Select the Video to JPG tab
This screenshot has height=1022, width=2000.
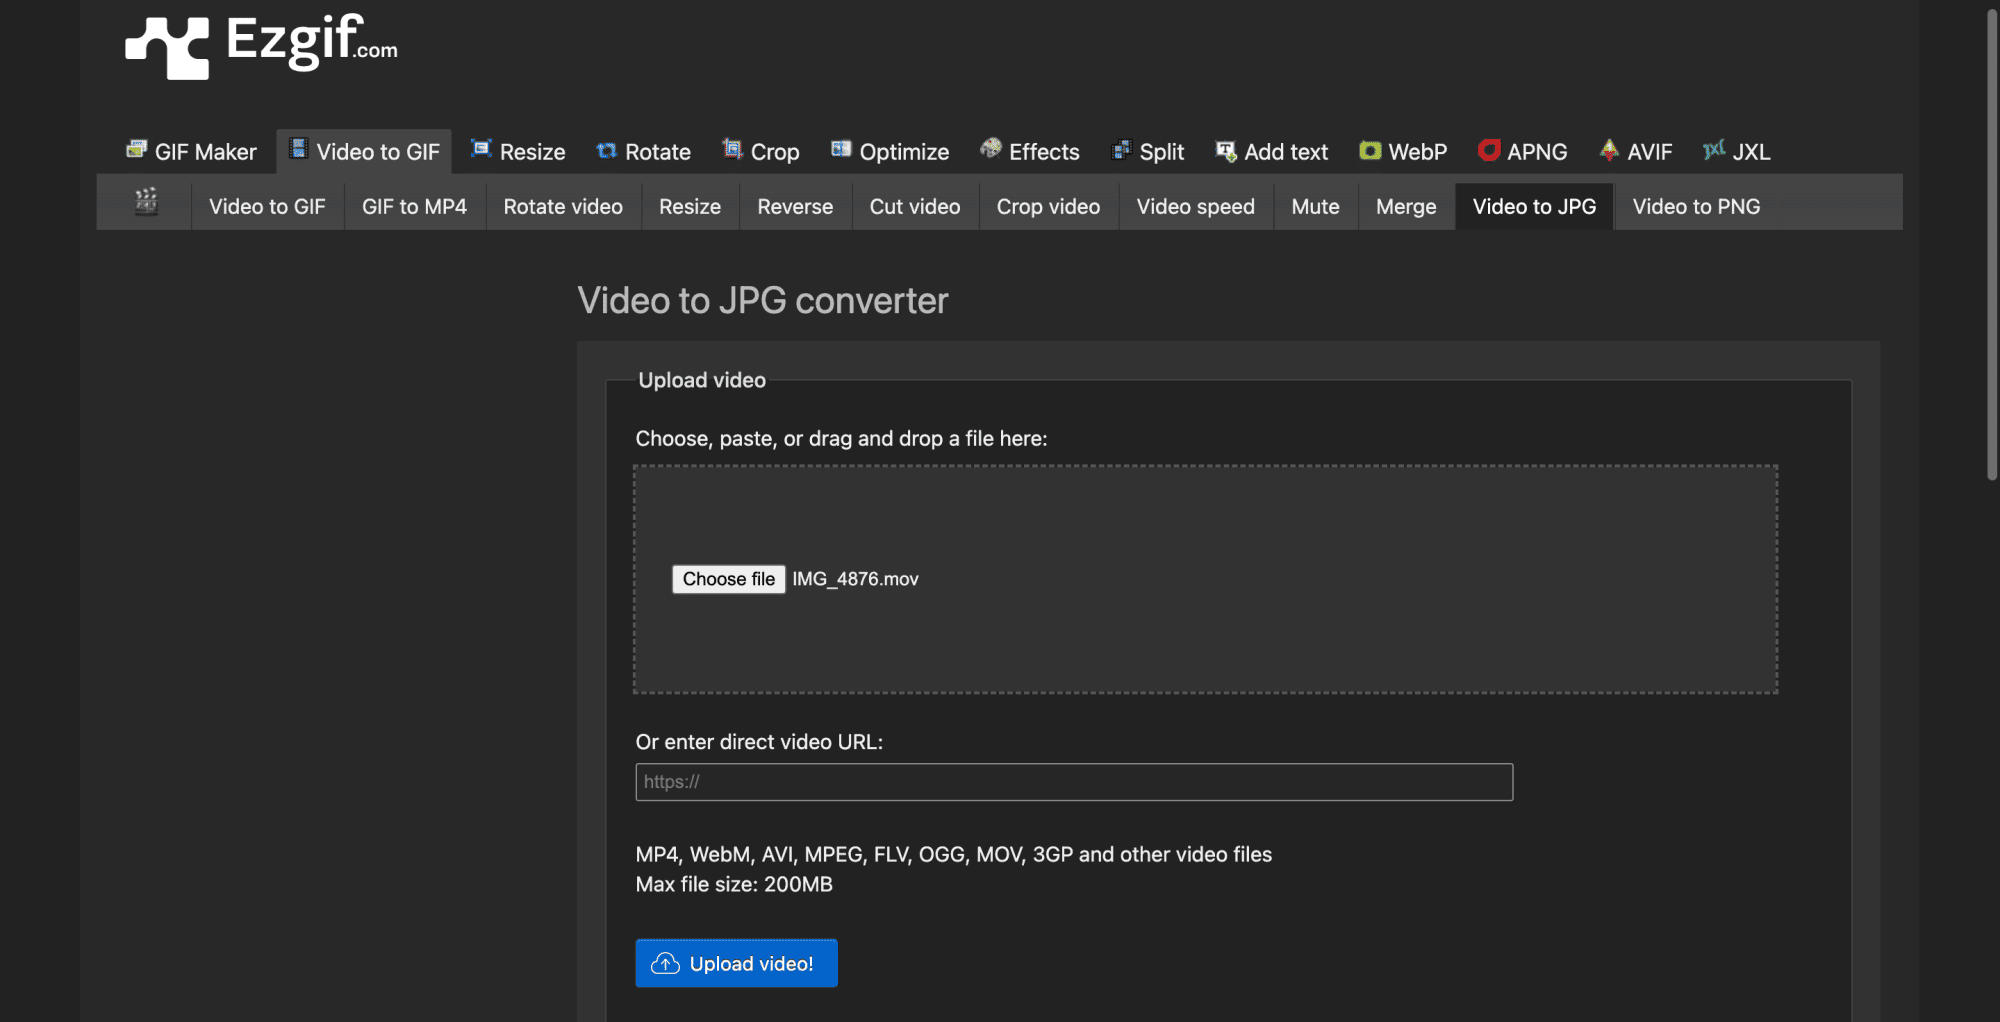coord(1534,207)
